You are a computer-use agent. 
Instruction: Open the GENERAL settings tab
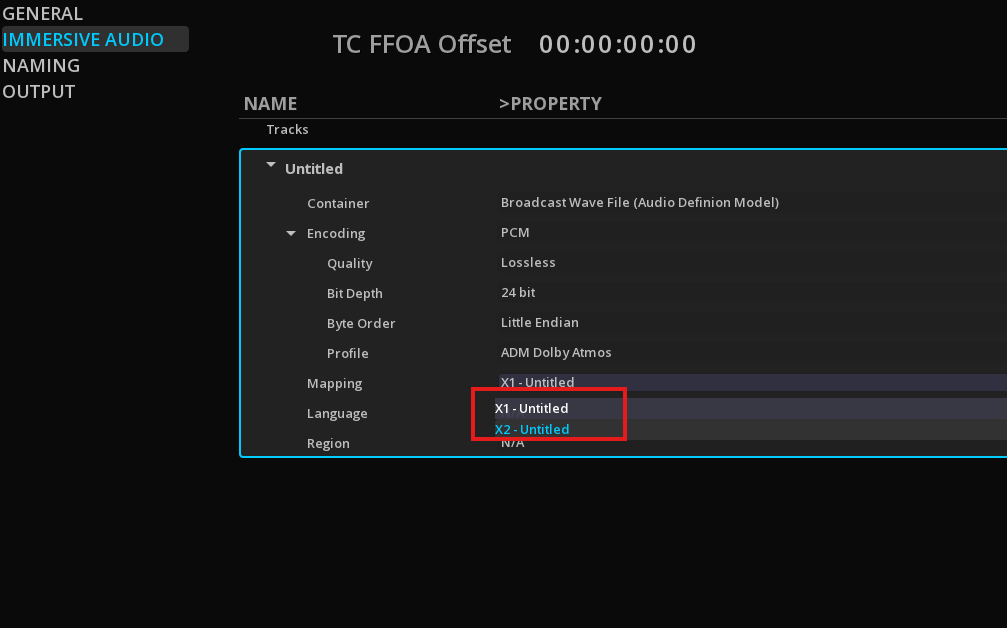43,14
